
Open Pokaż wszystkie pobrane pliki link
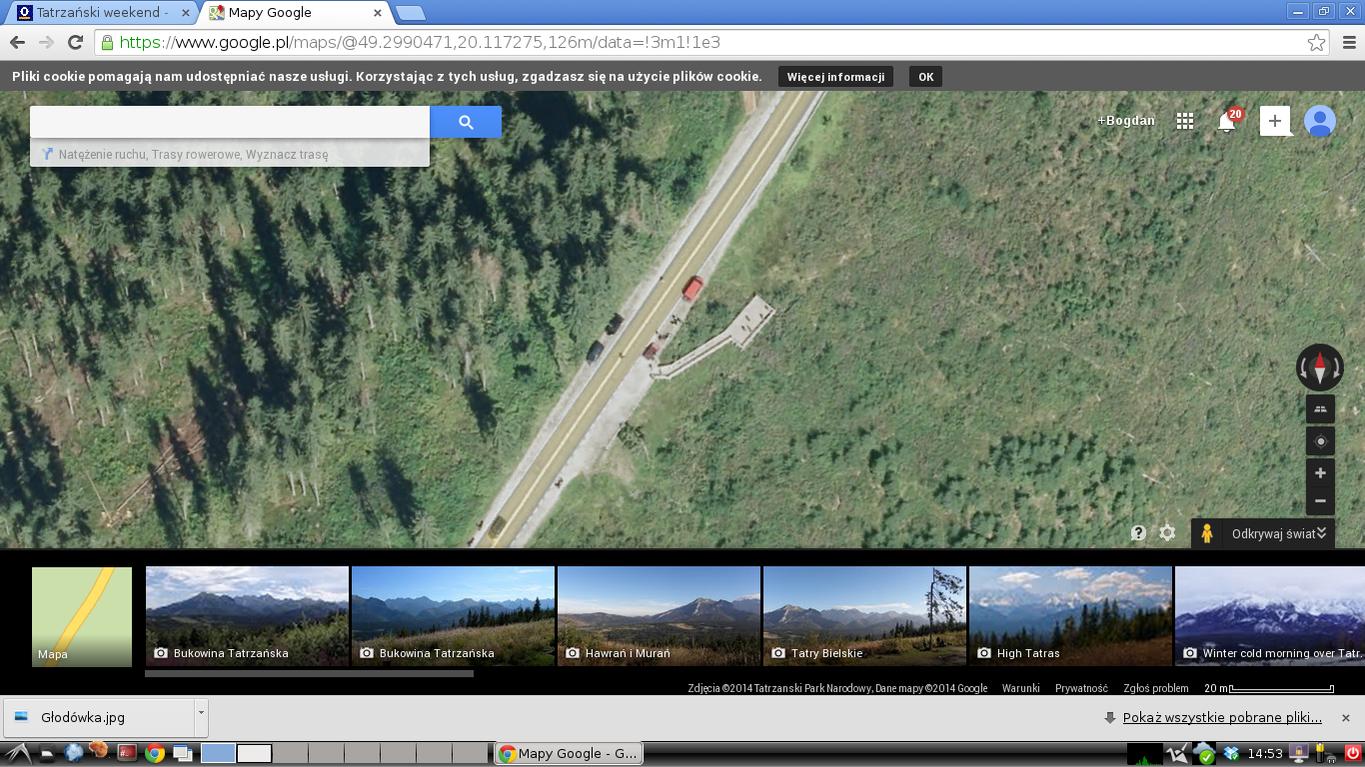[1221, 717]
